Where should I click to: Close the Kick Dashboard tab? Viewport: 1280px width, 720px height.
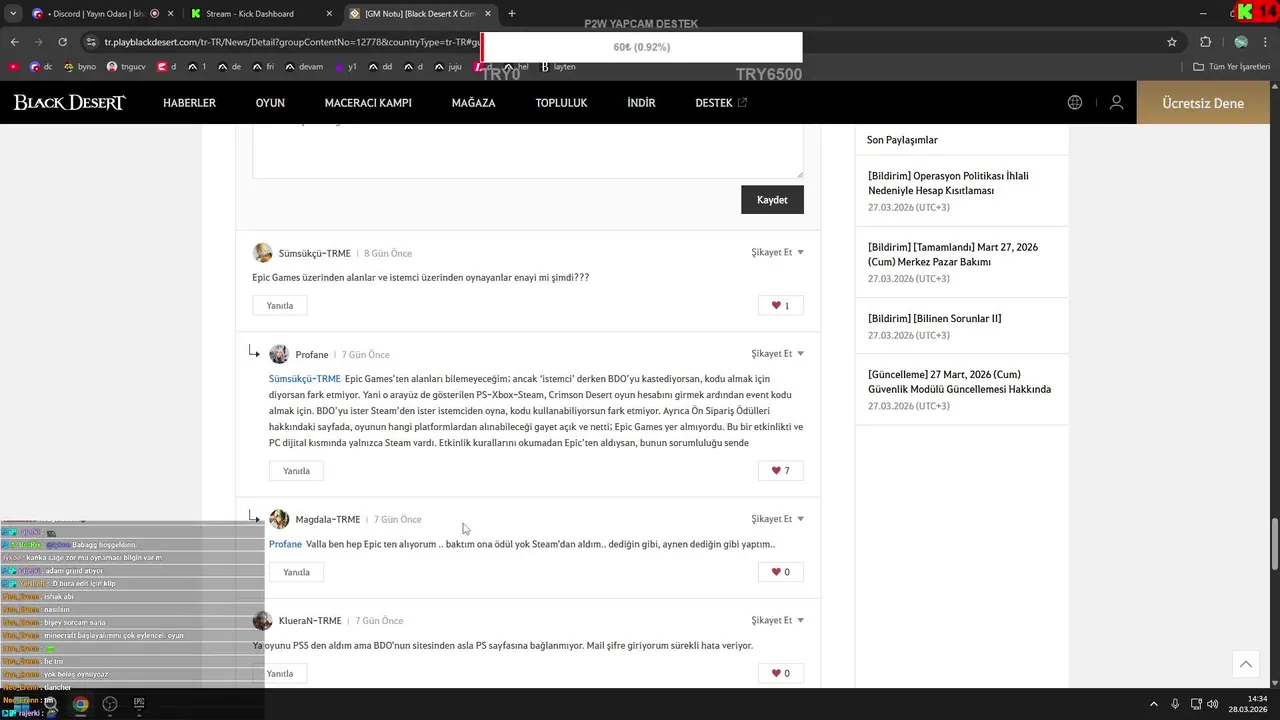click(x=329, y=14)
